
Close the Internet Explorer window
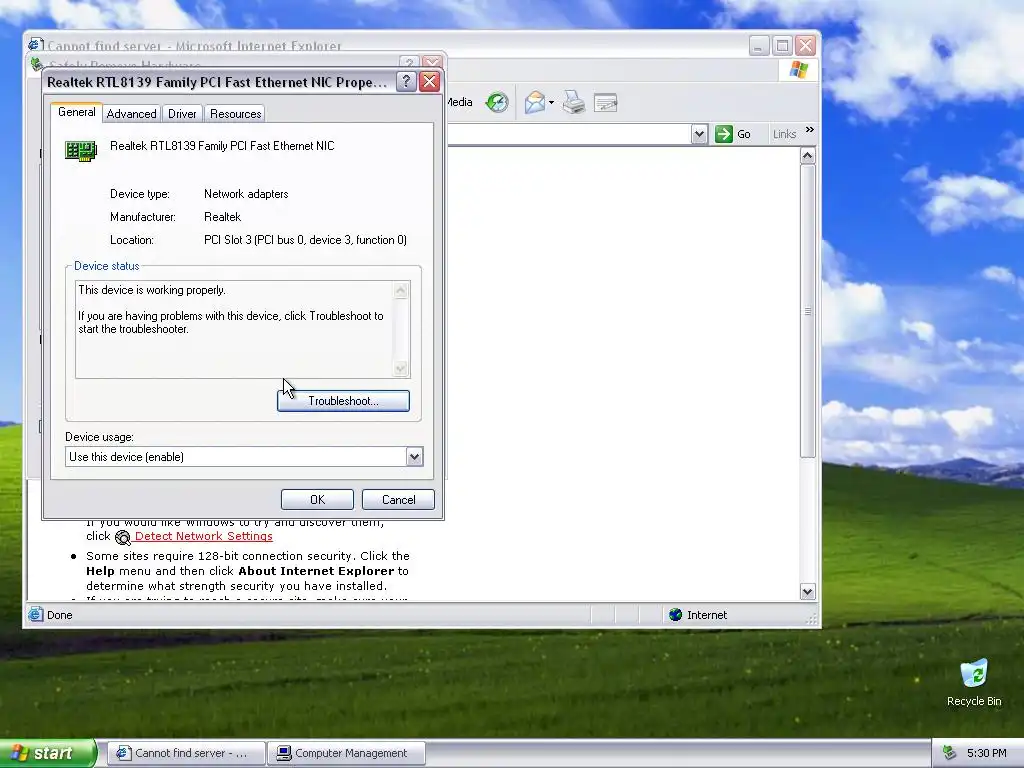[x=806, y=46]
